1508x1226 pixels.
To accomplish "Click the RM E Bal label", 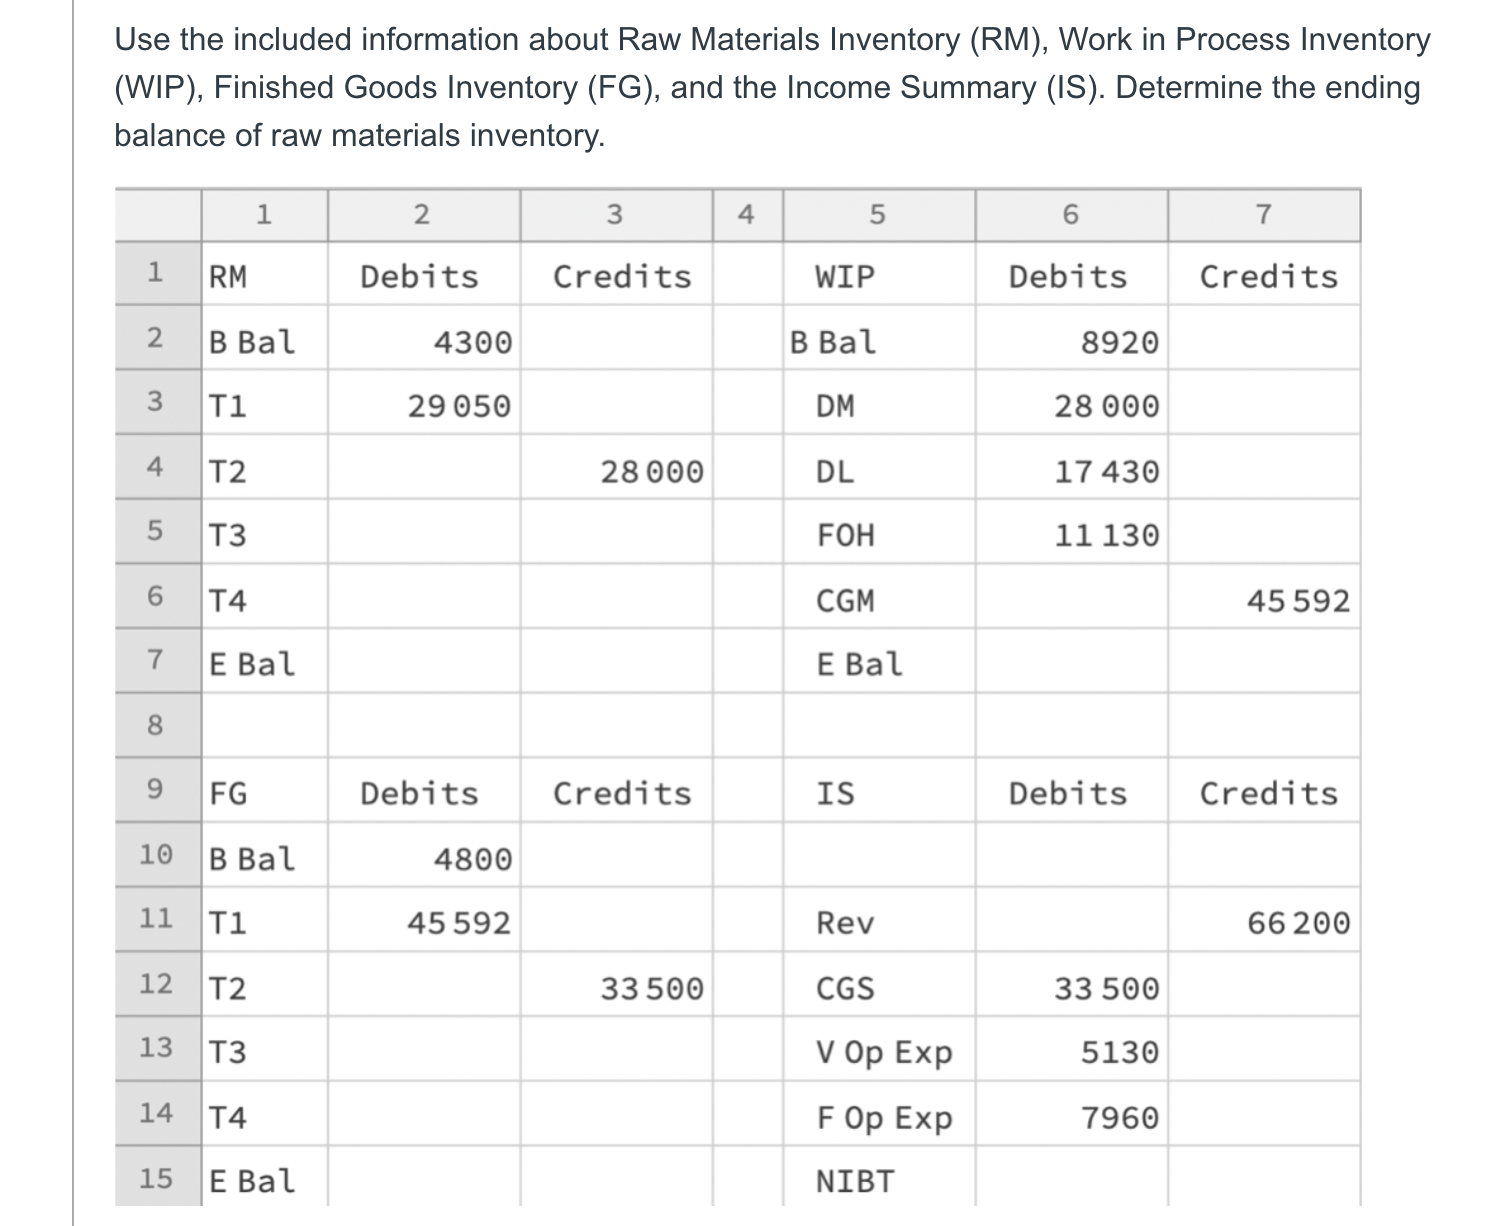I will point(252,663).
